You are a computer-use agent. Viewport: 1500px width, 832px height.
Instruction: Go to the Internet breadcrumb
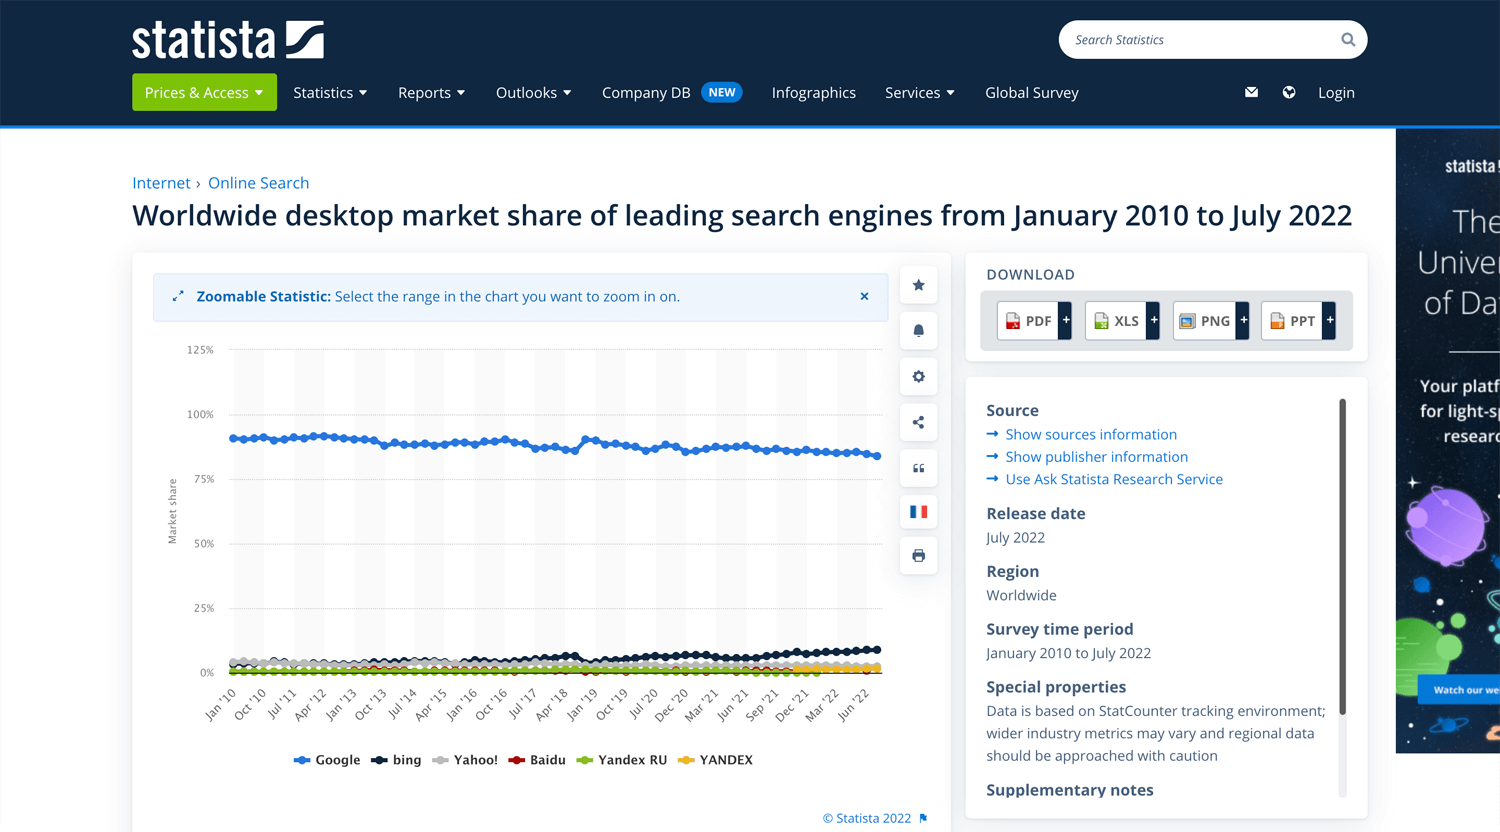[161, 183]
